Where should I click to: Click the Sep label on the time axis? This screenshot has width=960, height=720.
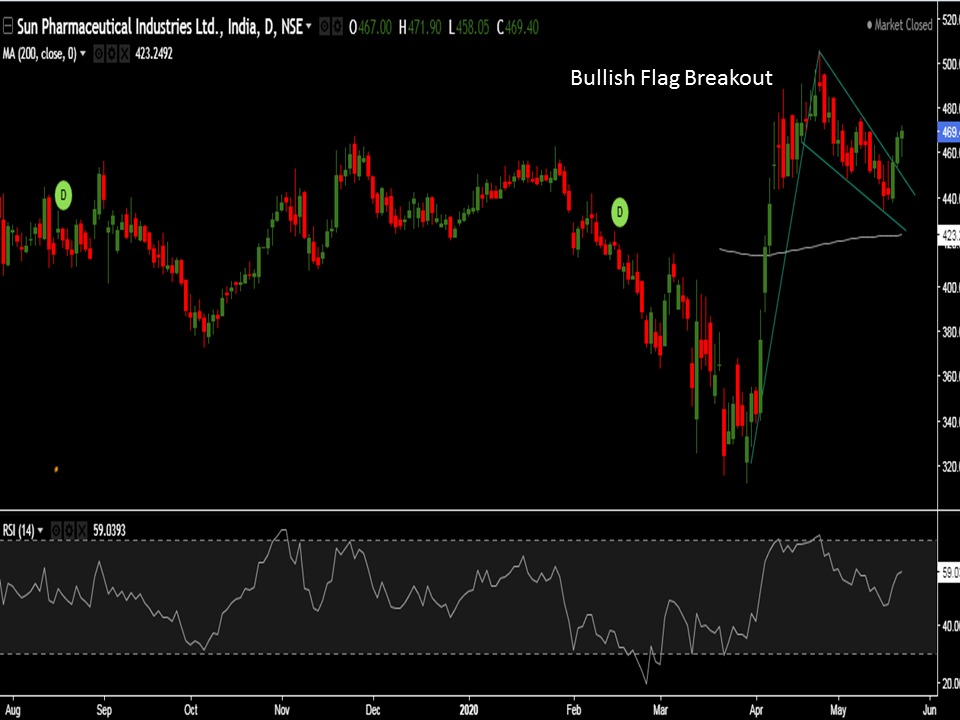(103, 710)
